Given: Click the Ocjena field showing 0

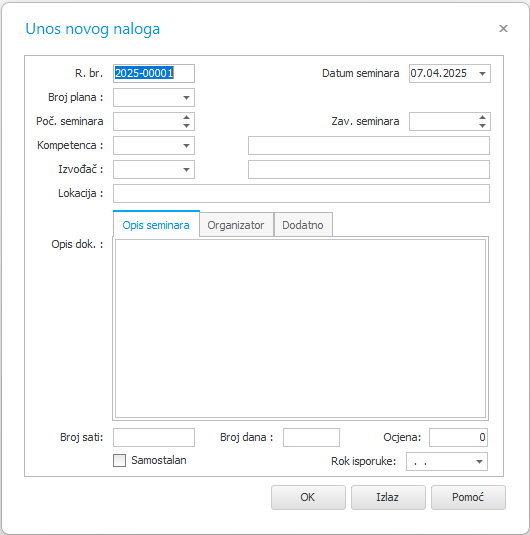Looking at the screenshot, I should point(458,437).
